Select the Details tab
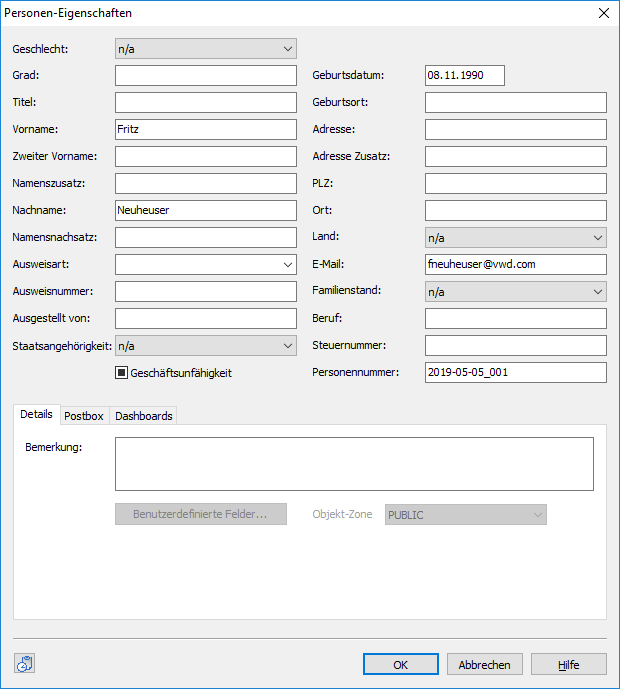The height and width of the screenshot is (689, 620). pyautogui.click(x=36, y=415)
